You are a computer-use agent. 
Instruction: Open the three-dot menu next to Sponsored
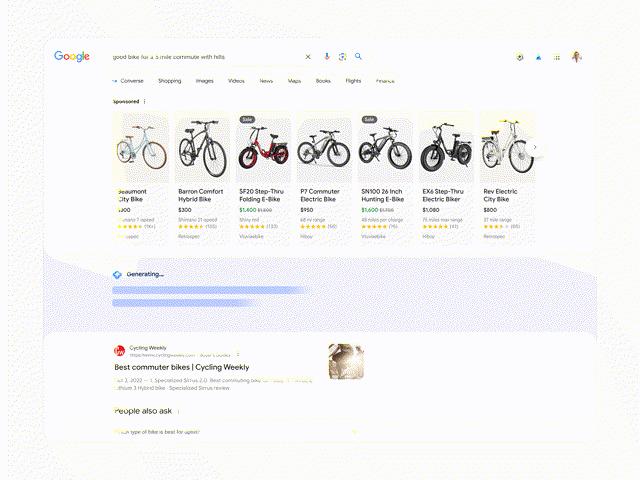coord(144,102)
